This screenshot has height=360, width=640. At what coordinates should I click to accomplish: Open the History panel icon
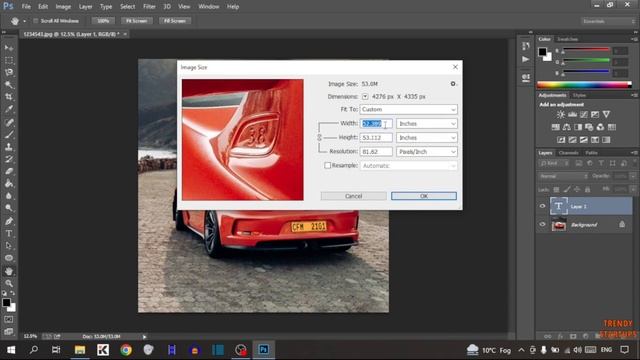(x=526, y=46)
